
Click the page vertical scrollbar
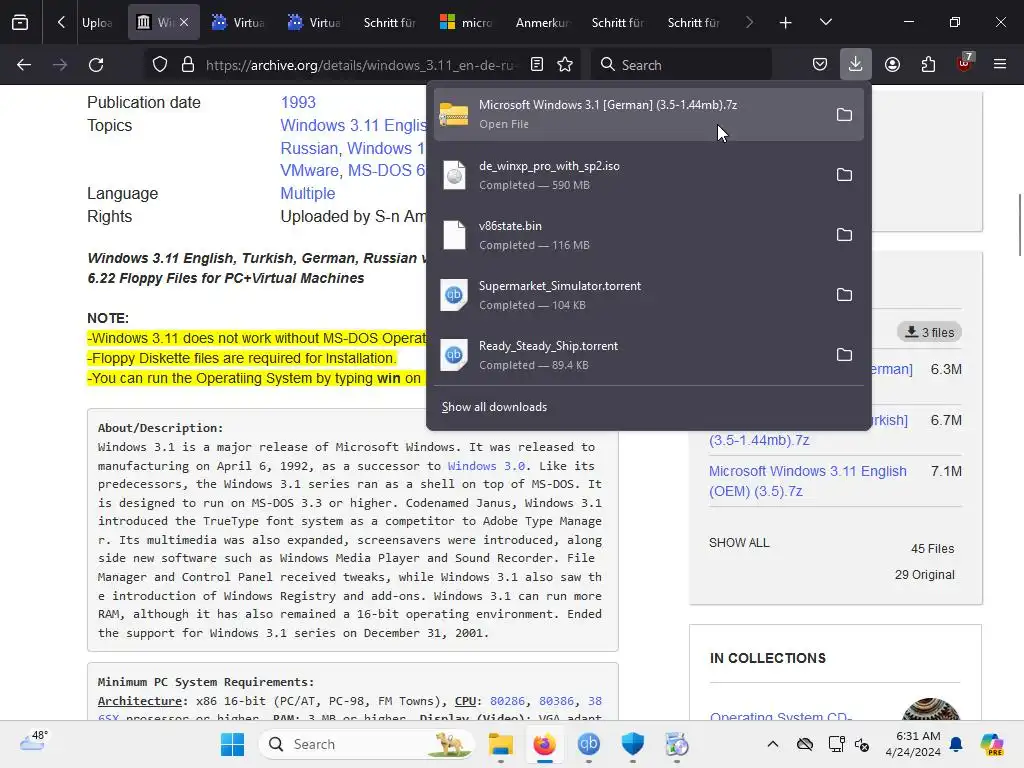pos(1019,225)
